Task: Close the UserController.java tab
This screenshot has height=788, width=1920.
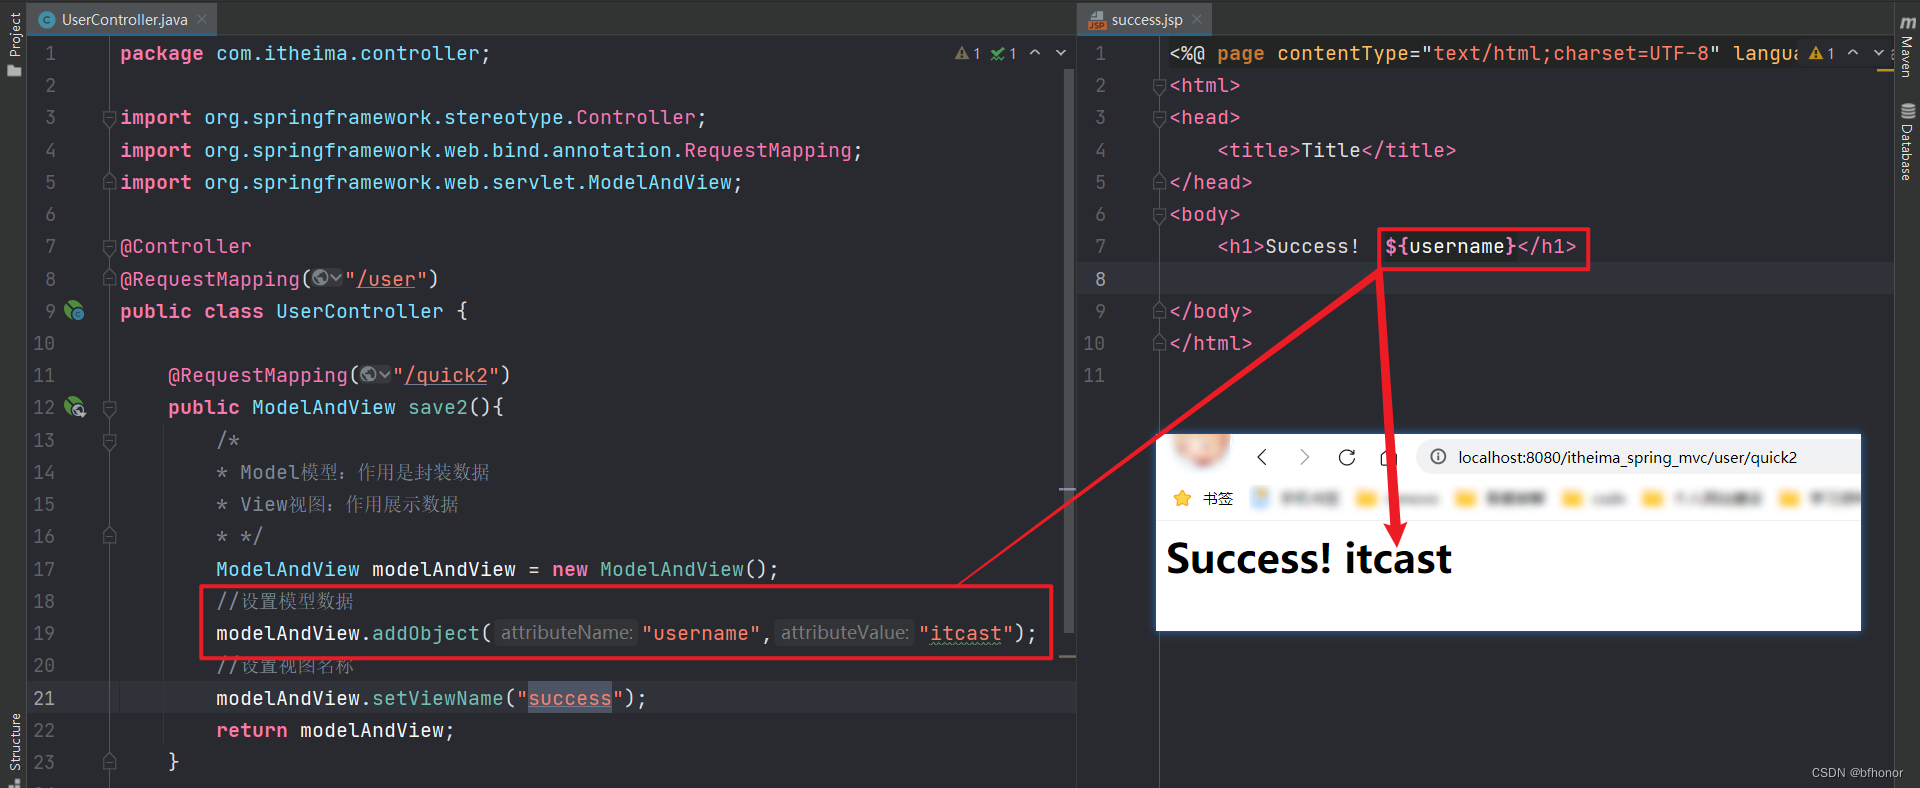Action: (202, 19)
